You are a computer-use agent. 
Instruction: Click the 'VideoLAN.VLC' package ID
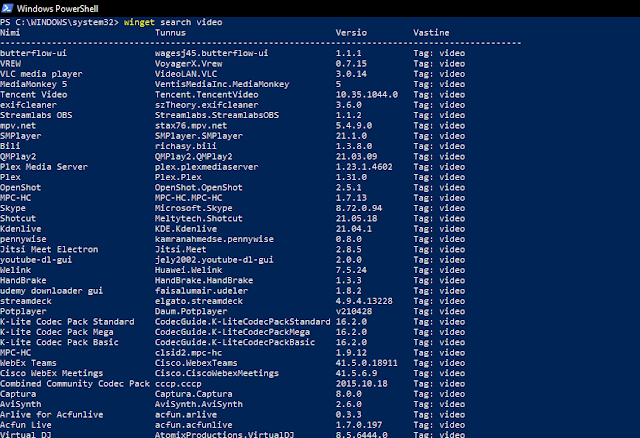coord(186,74)
